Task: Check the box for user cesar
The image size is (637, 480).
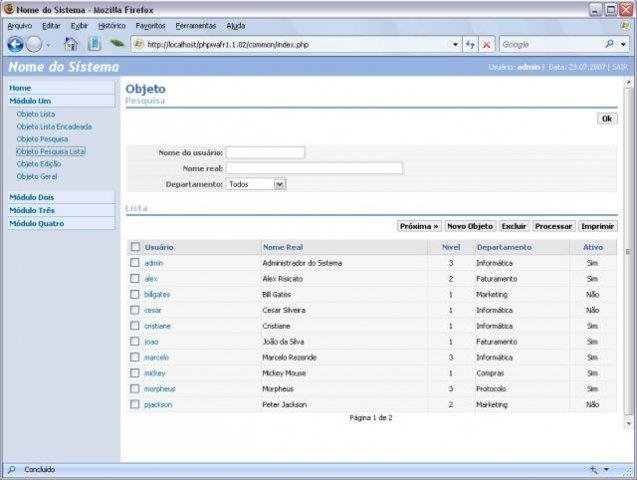Action: 135,310
